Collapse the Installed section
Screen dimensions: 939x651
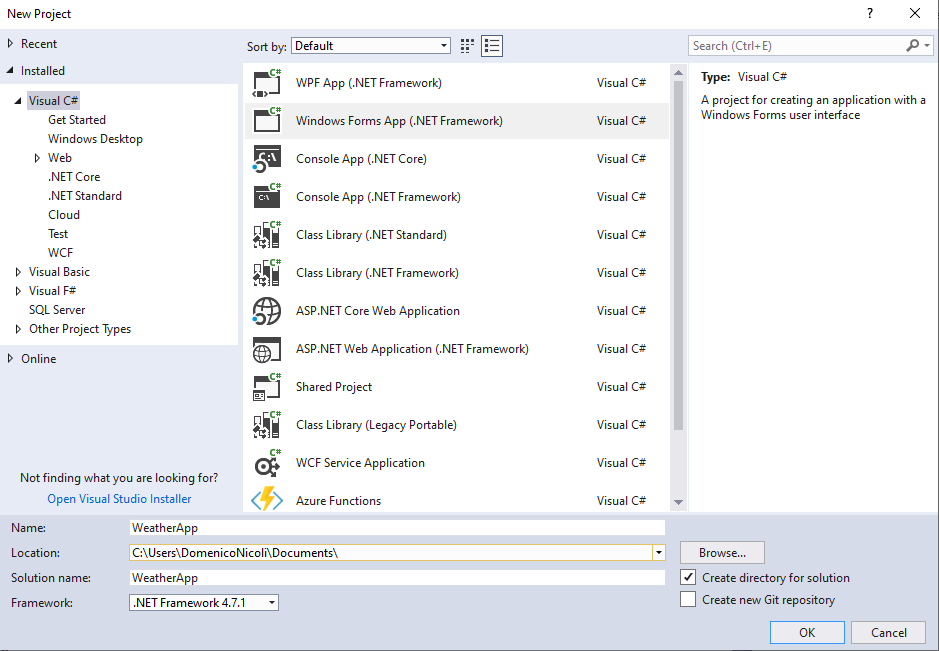(10, 71)
